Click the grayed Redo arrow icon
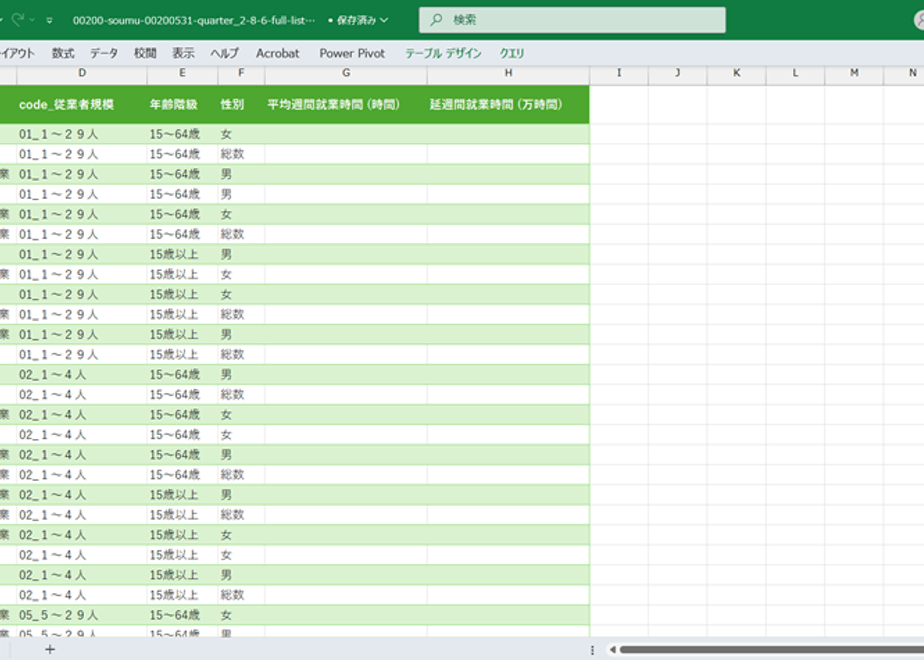The width and height of the screenshot is (924, 660). click(18, 20)
